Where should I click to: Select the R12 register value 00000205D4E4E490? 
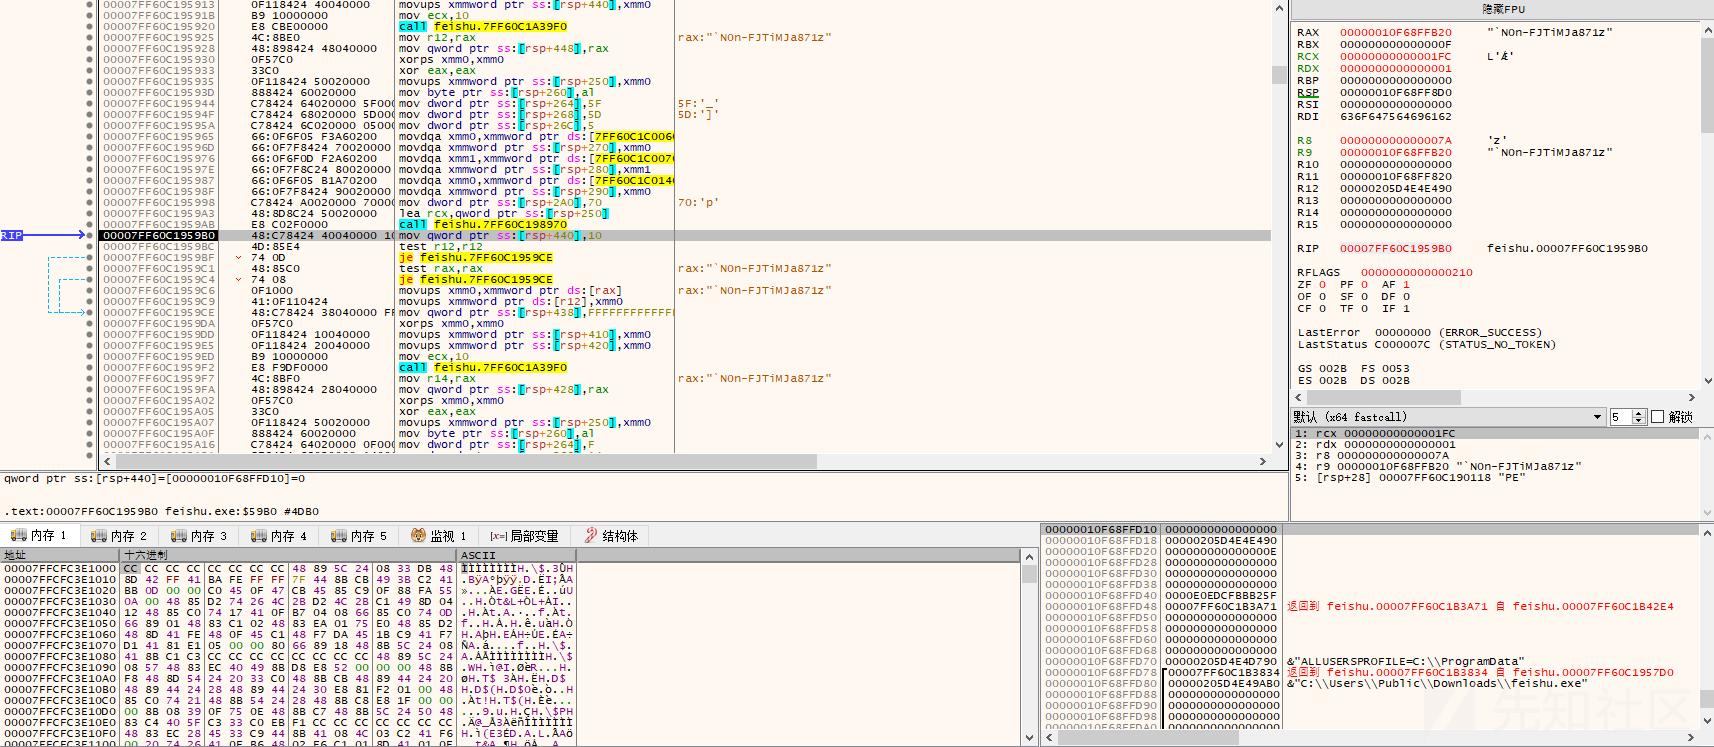pyautogui.click(x=1396, y=189)
